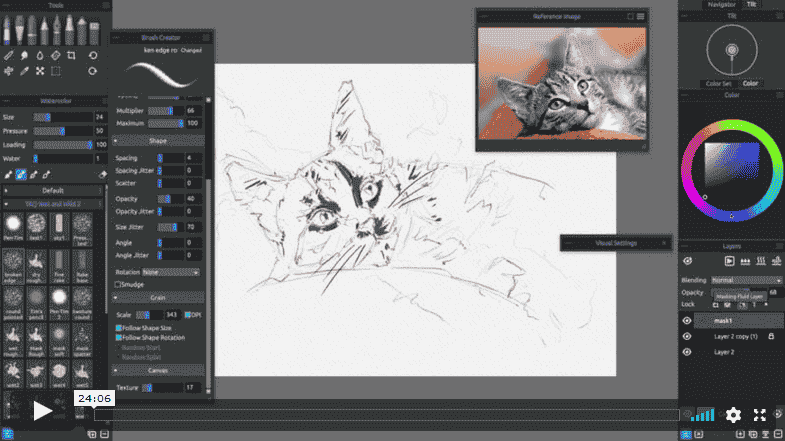Pick a shade in the color square

(731, 165)
